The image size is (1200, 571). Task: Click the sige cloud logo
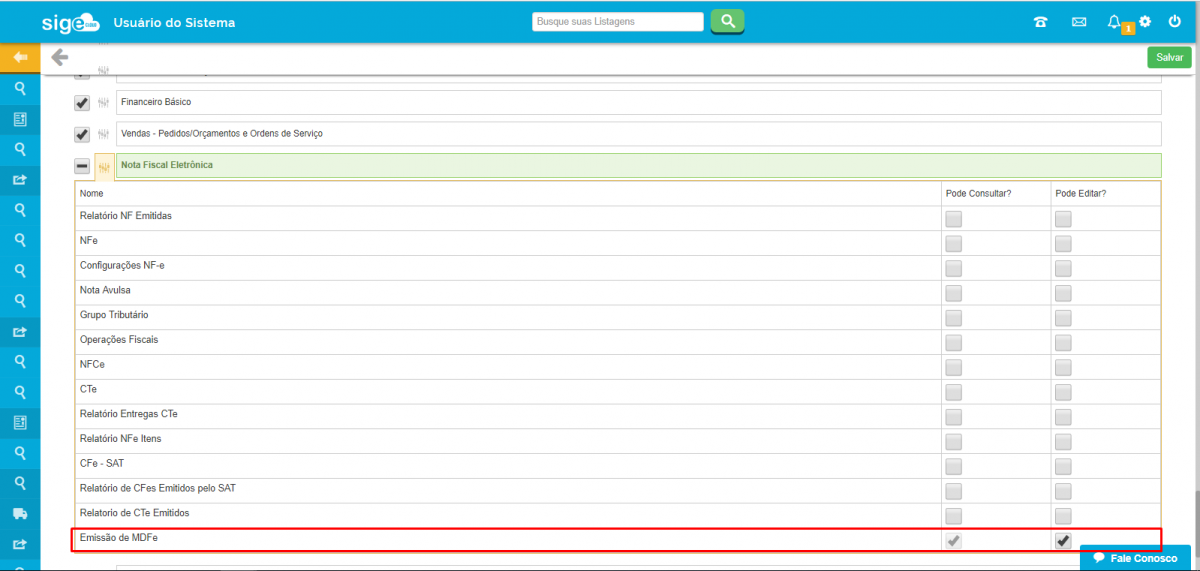(70, 22)
